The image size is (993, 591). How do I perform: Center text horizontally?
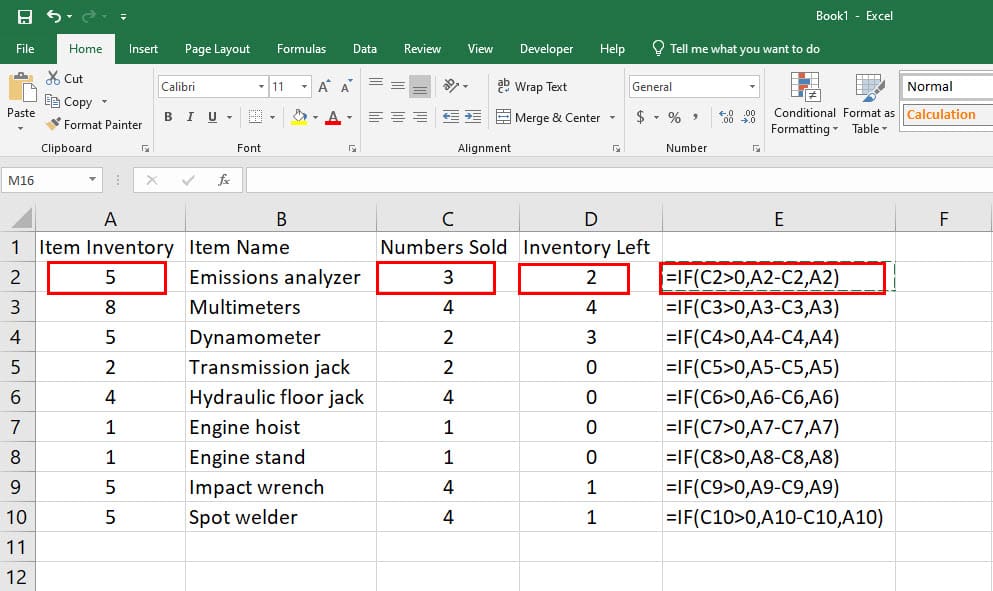click(398, 117)
